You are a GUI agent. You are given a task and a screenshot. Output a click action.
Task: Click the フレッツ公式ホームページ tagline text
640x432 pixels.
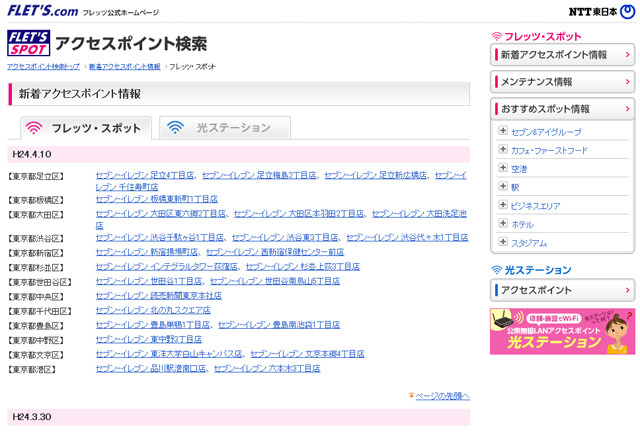(121, 13)
